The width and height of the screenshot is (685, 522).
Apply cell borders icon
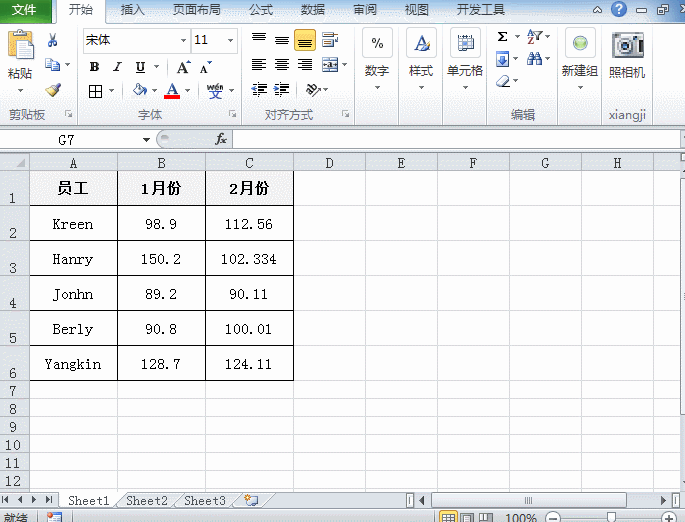coord(95,91)
